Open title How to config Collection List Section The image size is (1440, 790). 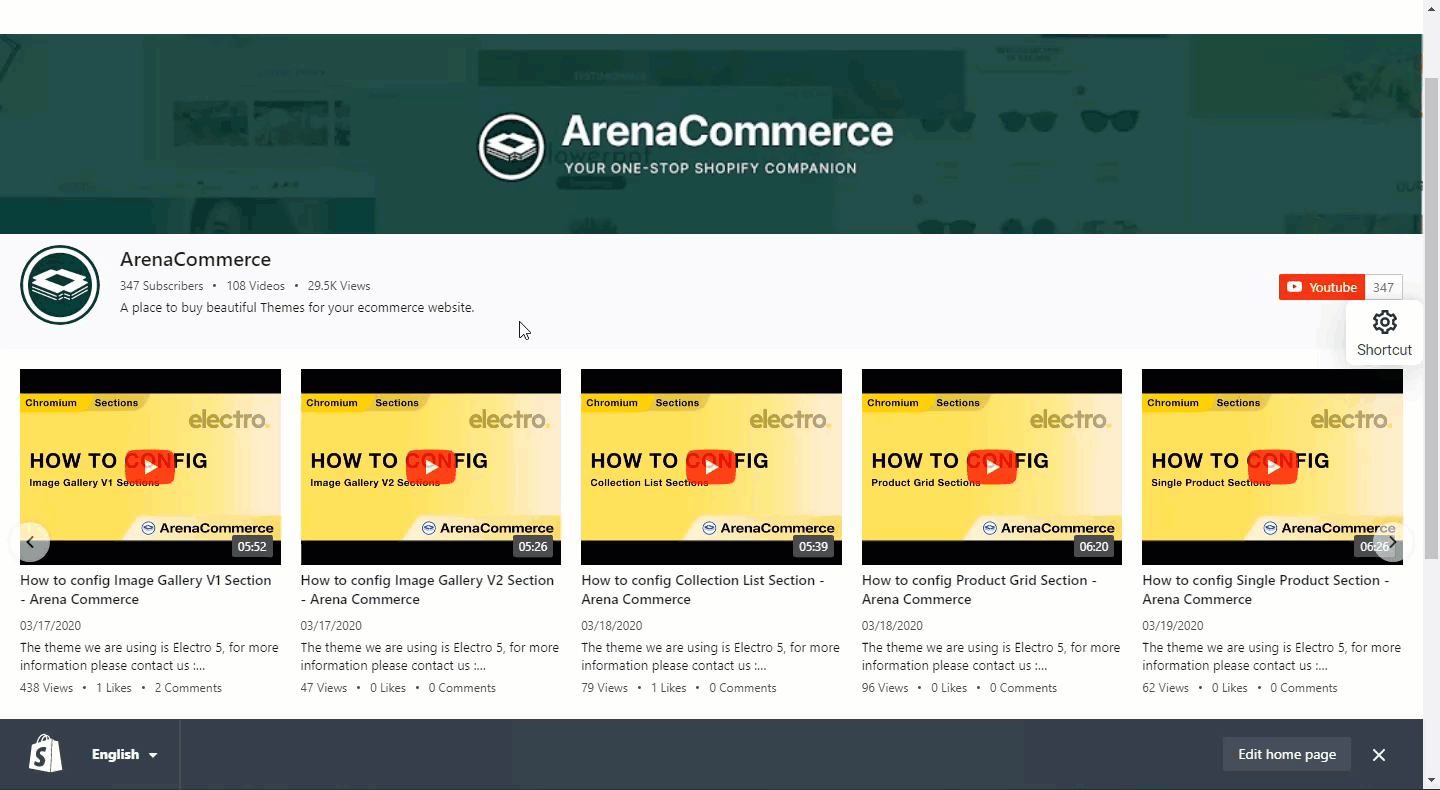point(703,590)
